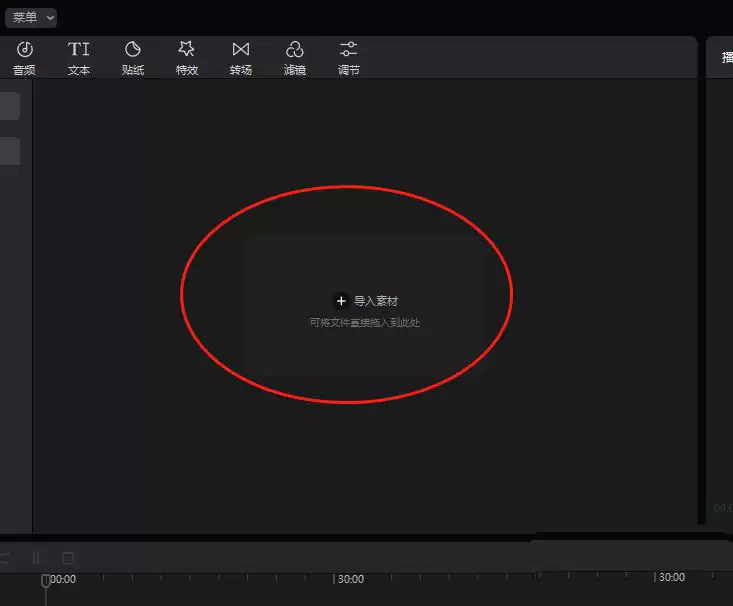
Task: Click the square icon on timeline toolbar
Action: 68,558
